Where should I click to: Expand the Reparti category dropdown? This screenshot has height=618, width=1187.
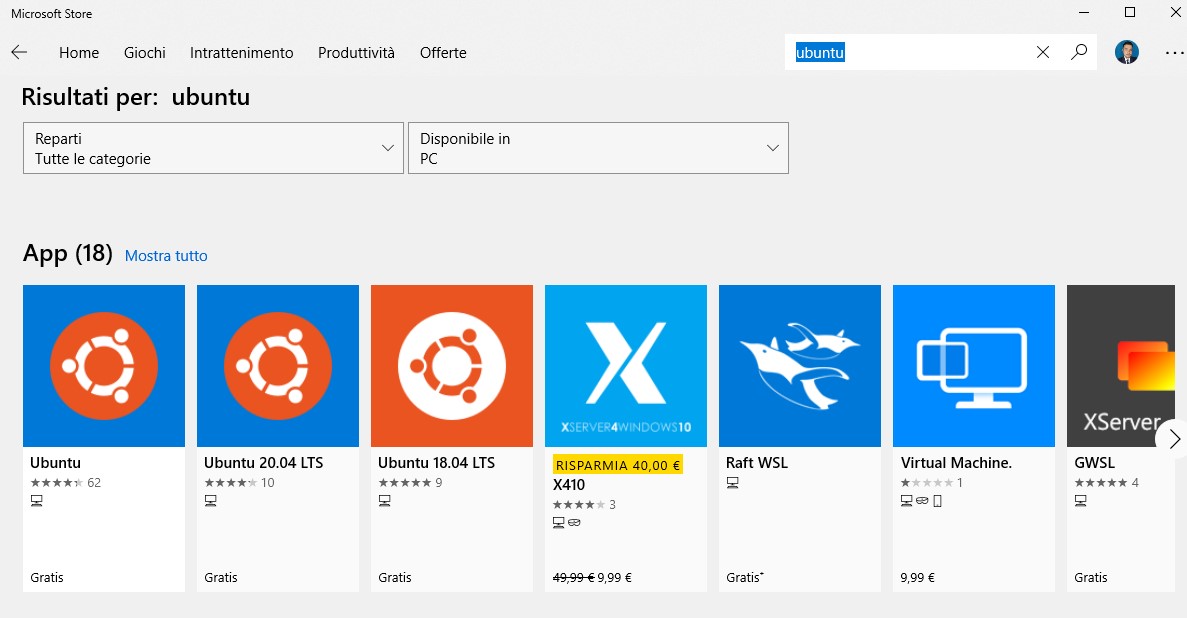coord(213,148)
